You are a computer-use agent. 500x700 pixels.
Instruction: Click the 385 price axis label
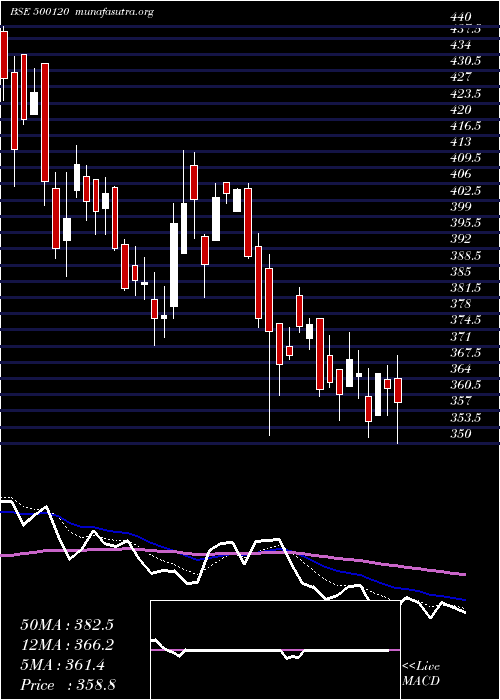coord(461,271)
